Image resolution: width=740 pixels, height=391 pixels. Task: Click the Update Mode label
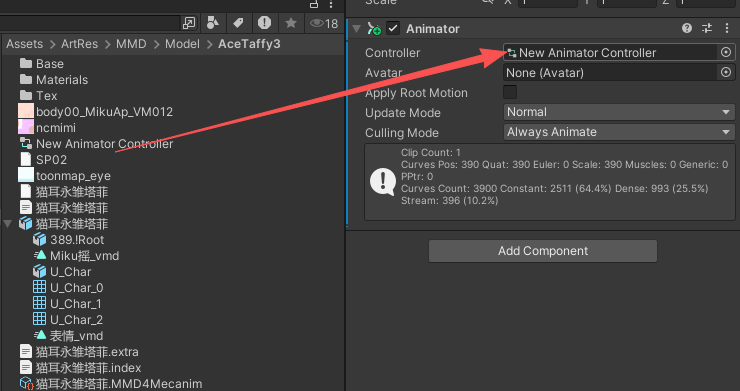pyautogui.click(x=403, y=113)
